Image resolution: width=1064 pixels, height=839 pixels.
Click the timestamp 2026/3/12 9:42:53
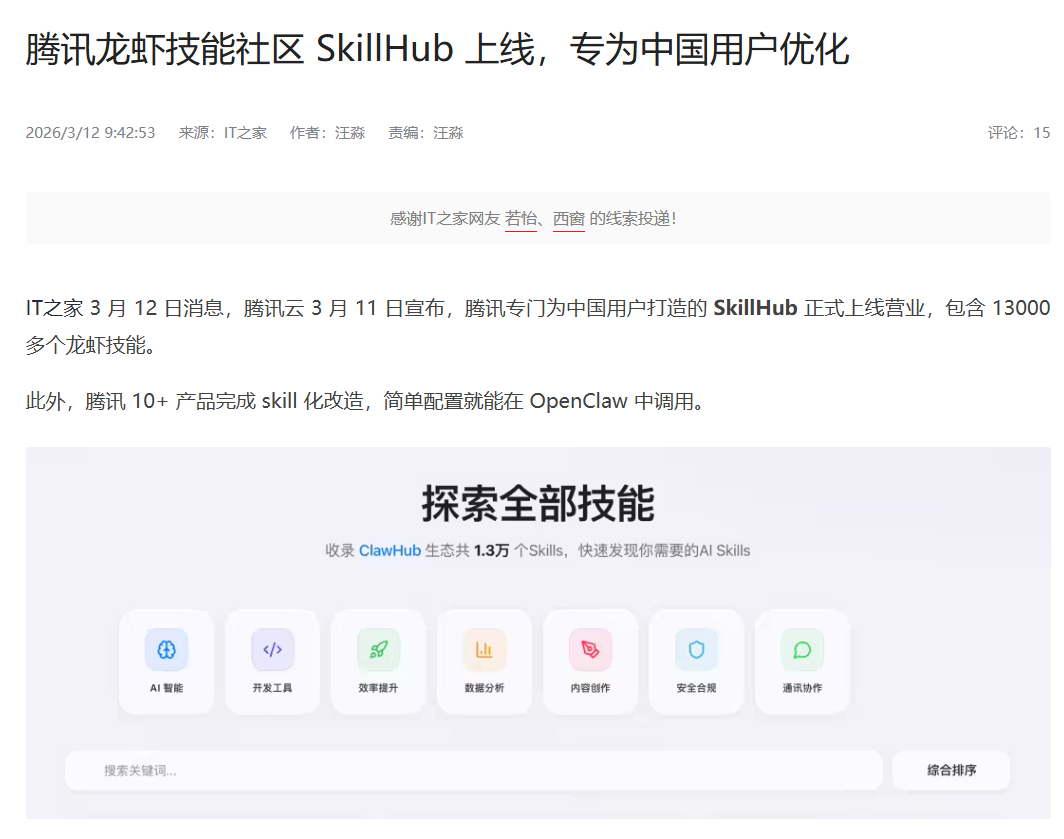coord(90,133)
